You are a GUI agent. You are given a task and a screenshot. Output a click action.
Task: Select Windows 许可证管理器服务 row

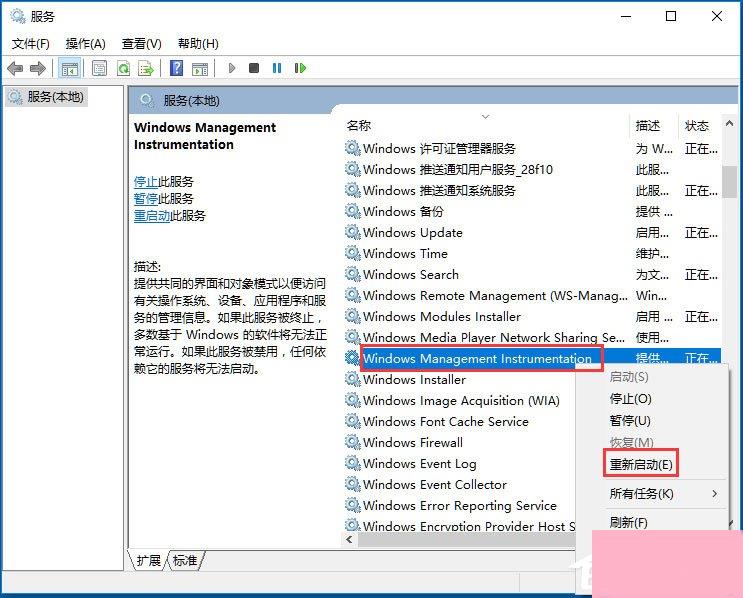click(x=532, y=149)
